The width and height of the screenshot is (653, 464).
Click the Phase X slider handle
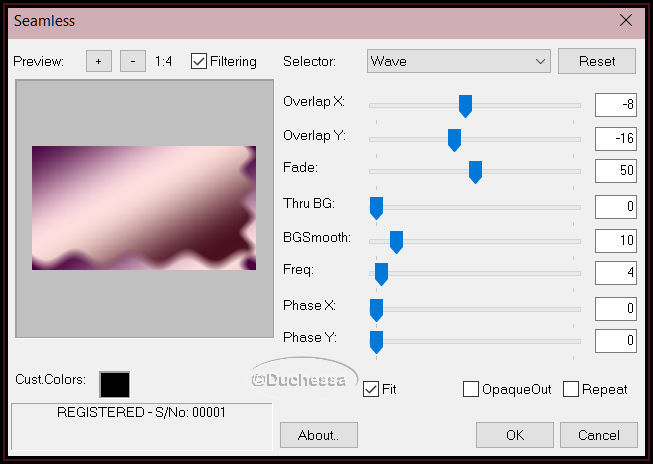(376, 310)
